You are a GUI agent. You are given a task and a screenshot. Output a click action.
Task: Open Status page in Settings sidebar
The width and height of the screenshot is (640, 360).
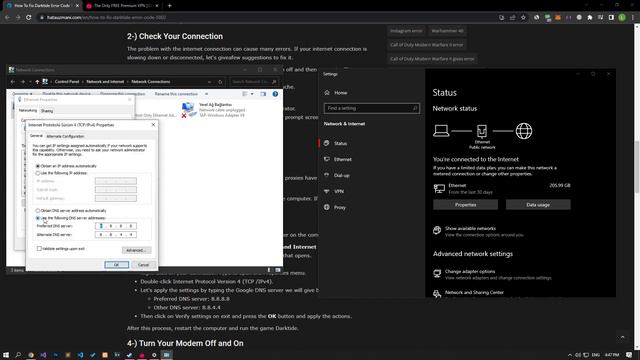pyautogui.click(x=340, y=143)
